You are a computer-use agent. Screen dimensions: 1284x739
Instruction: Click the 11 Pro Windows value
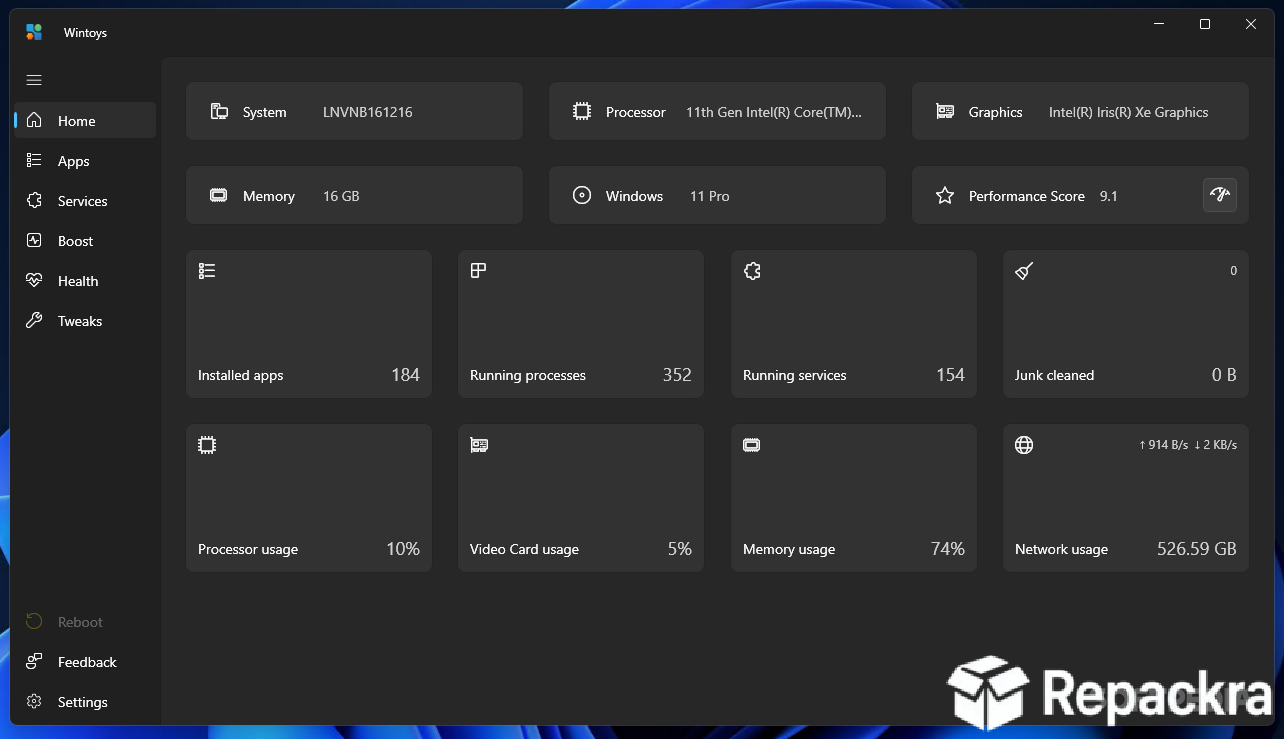pos(710,196)
